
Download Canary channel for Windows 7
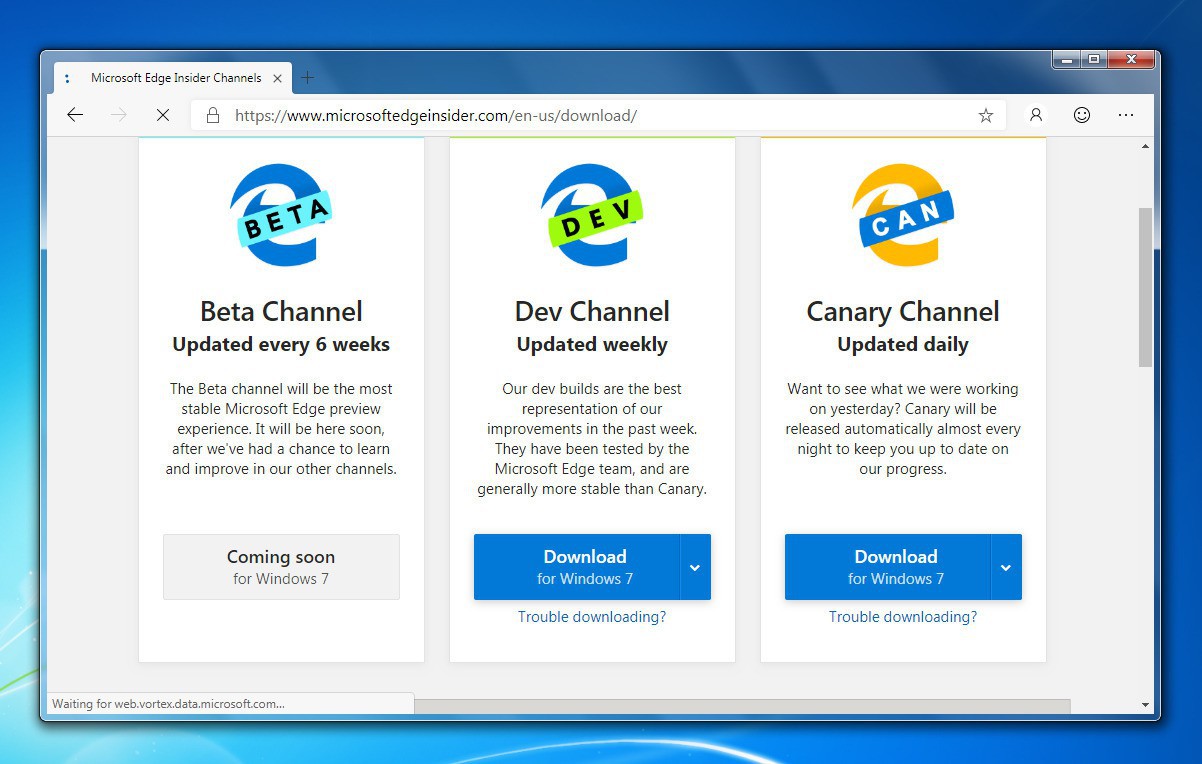pos(888,567)
